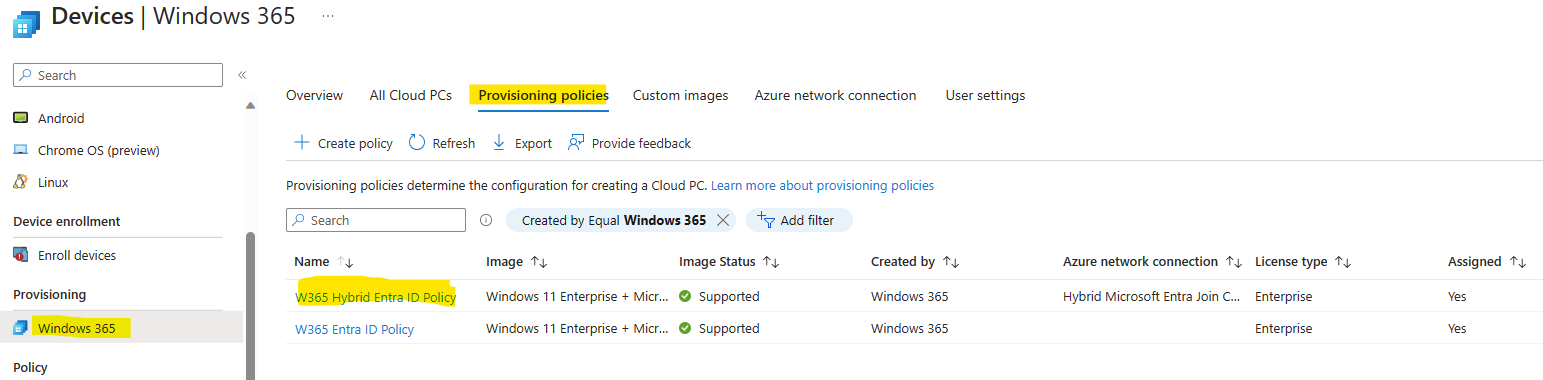The image size is (1543, 380).
Task: Select Android in the sidebar
Action: [x=61, y=118]
